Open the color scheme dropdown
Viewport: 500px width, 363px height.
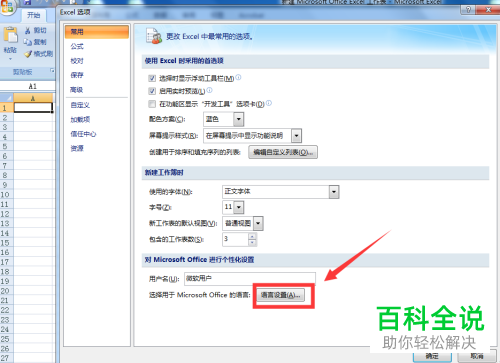pyautogui.click(x=238, y=119)
